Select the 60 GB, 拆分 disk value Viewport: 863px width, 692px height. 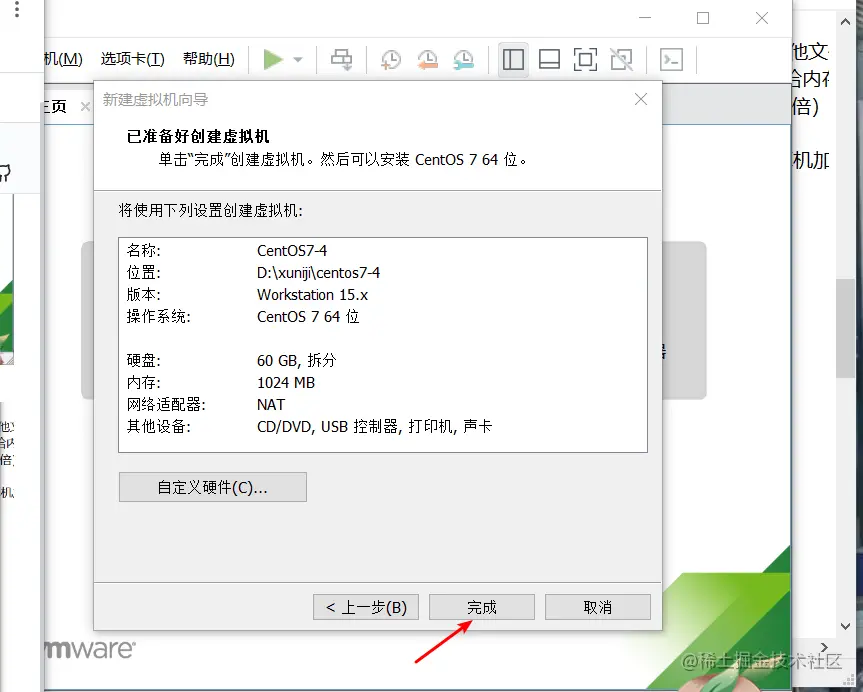click(296, 361)
